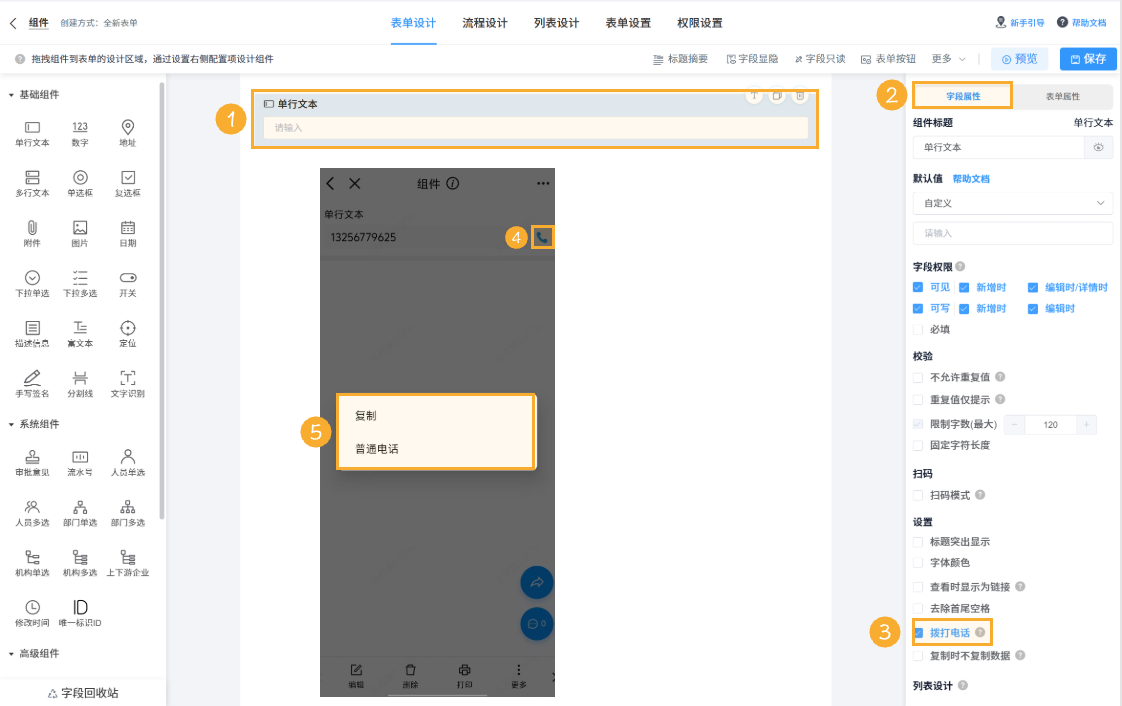The height and width of the screenshot is (706, 1122).
Task: Open the 字段回收站 recycle bin
Action: (x=83, y=693)
